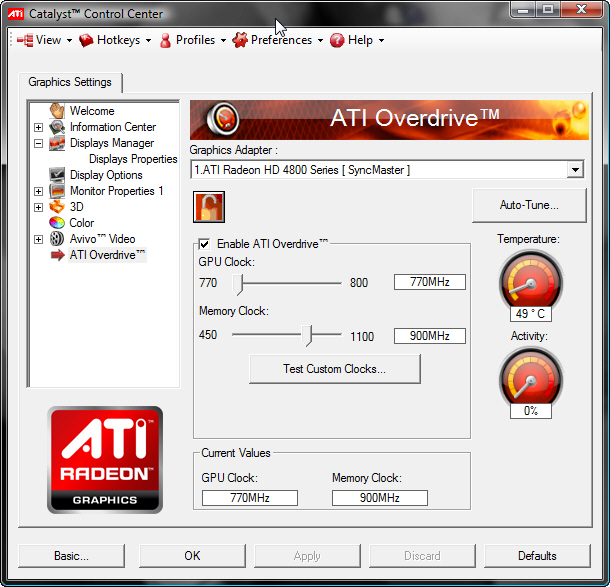Click the Current Values Memory Clock field
Image resolution: width=610 pixels, height=587 pixels.
[x=380, y=498]
